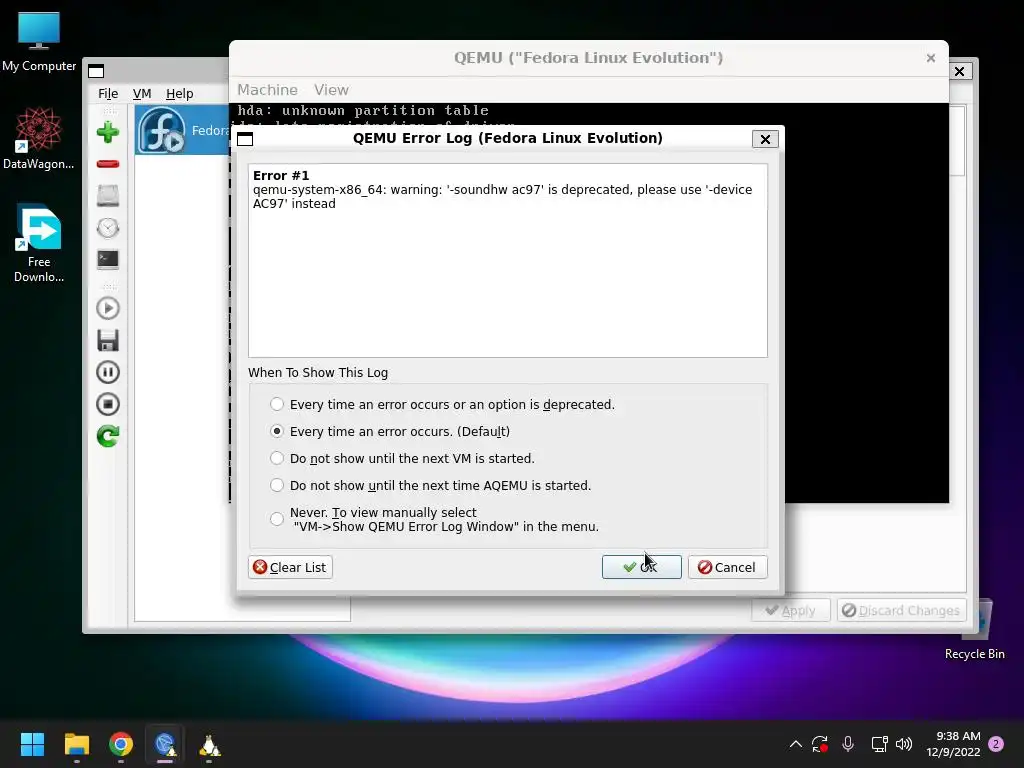Click the Linux penguin taskbar icon
The height and width of the screenshot is (768, 1024).
(210, 744)
